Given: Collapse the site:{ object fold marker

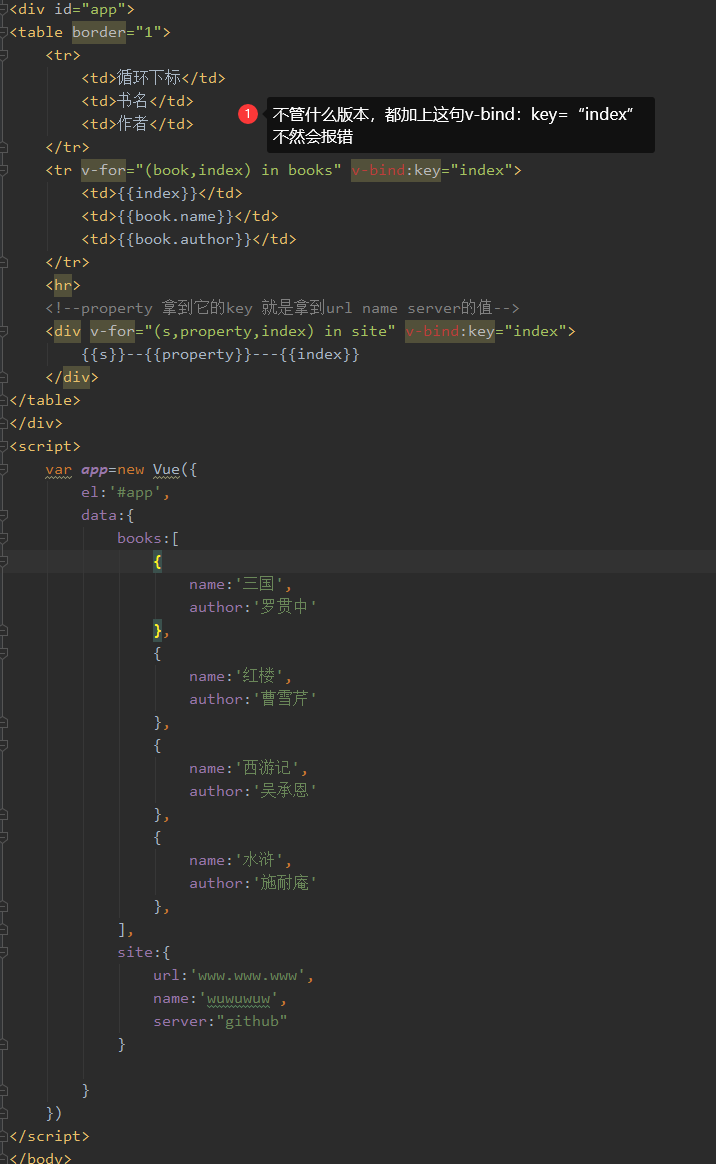Looking at the screenshot, I should point(4,952).
